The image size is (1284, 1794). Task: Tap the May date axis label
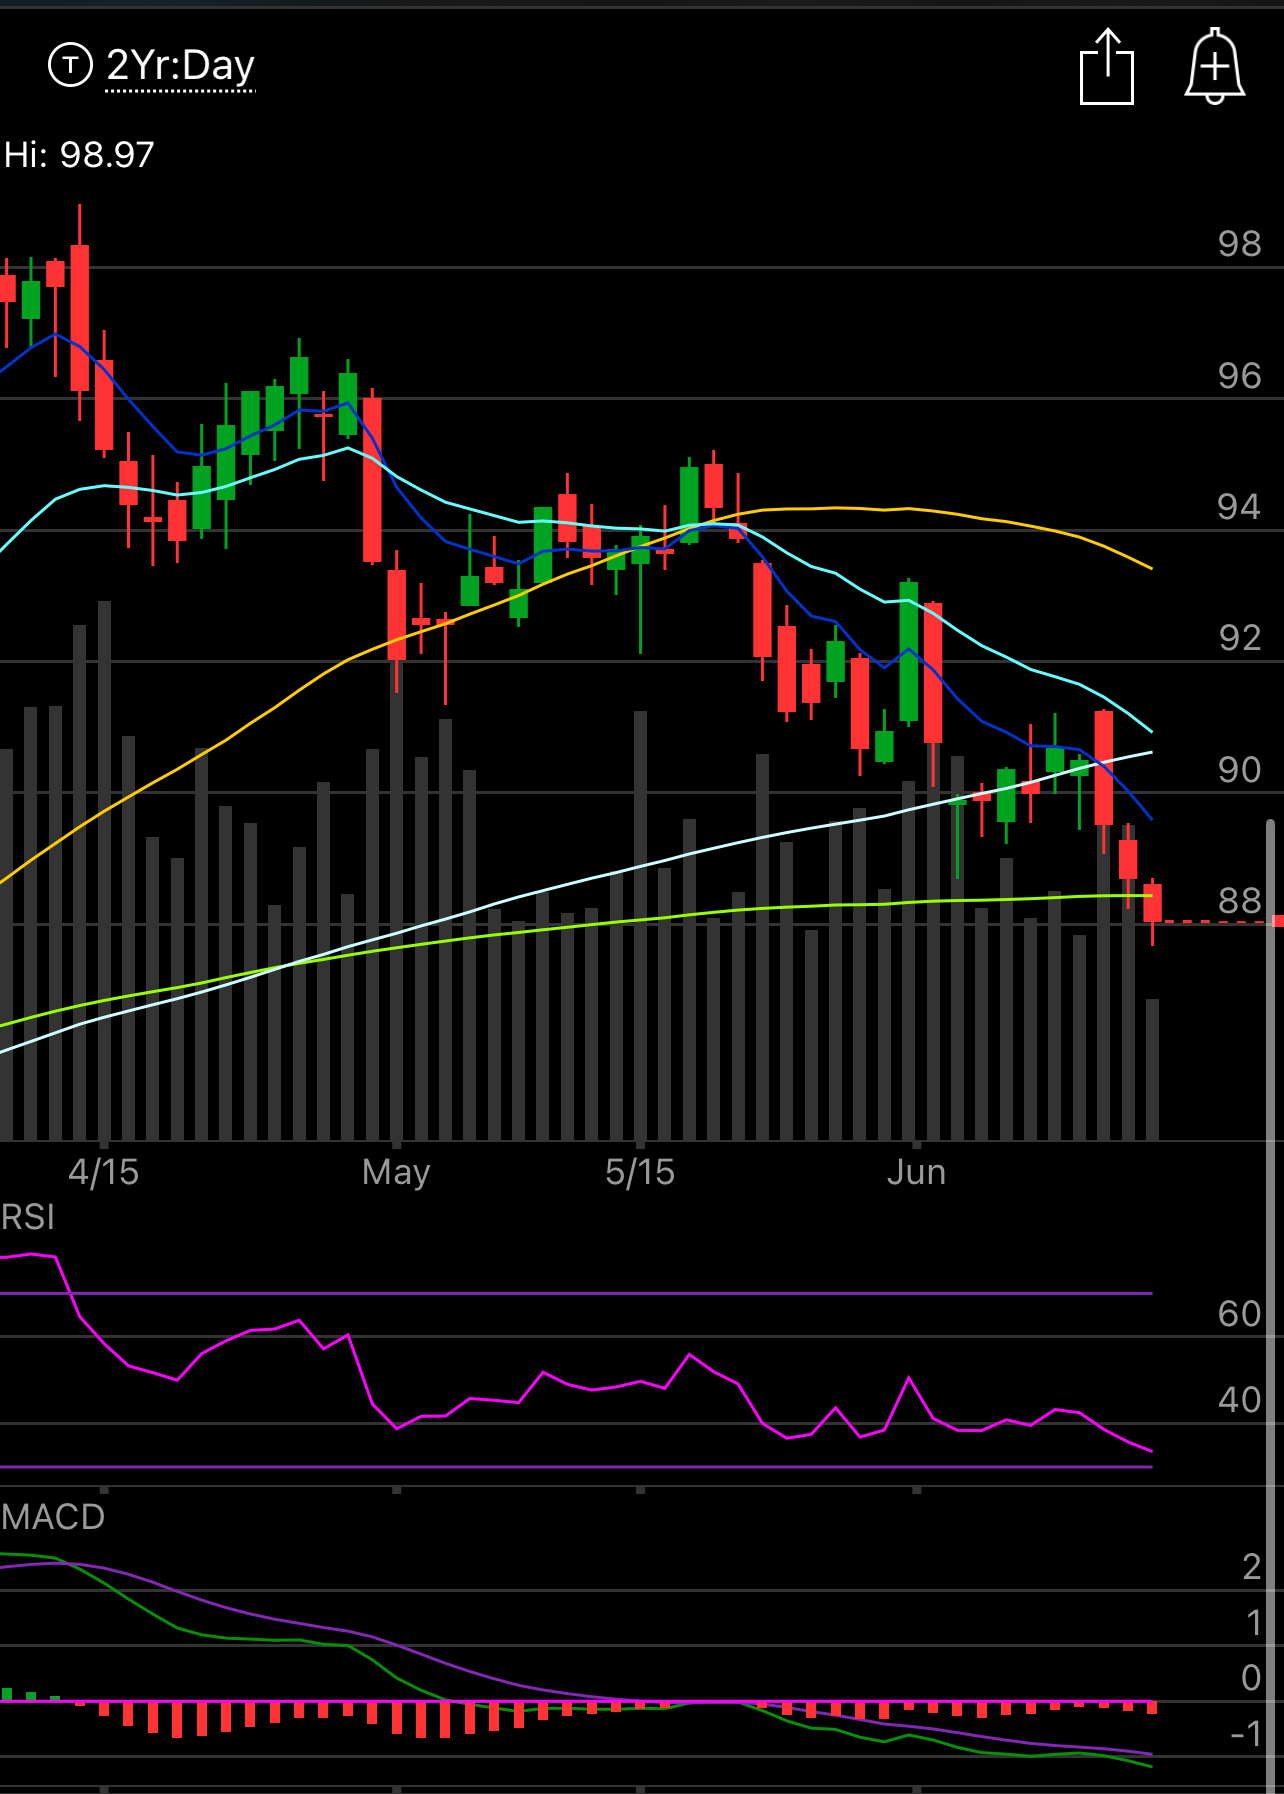(396, 1172)
